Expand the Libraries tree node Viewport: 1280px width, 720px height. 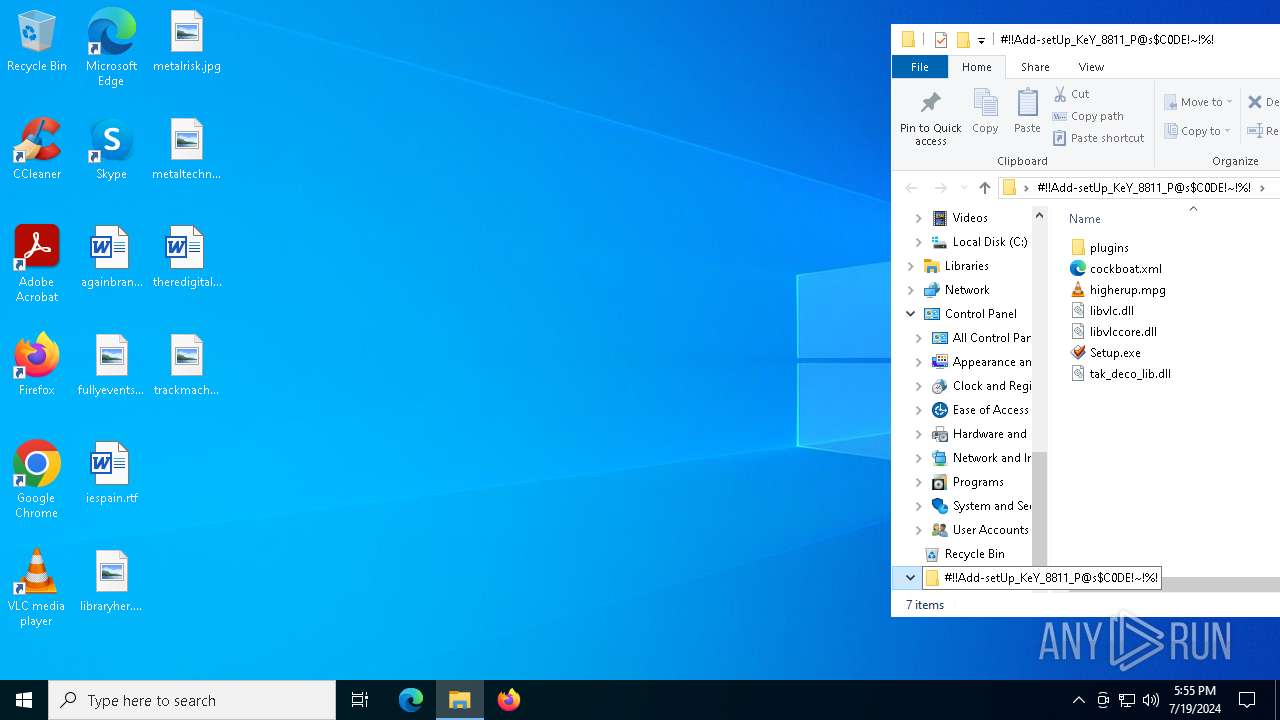pos(910,266)
